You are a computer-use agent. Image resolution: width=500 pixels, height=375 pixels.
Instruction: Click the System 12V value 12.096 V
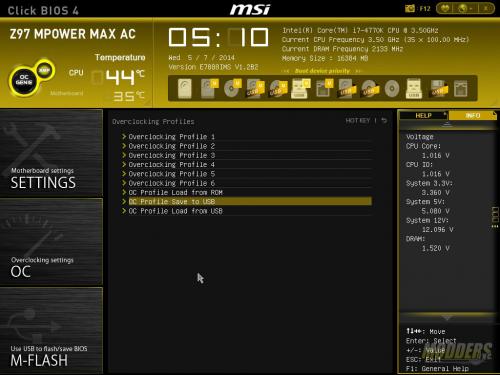[x=437, y=230]
